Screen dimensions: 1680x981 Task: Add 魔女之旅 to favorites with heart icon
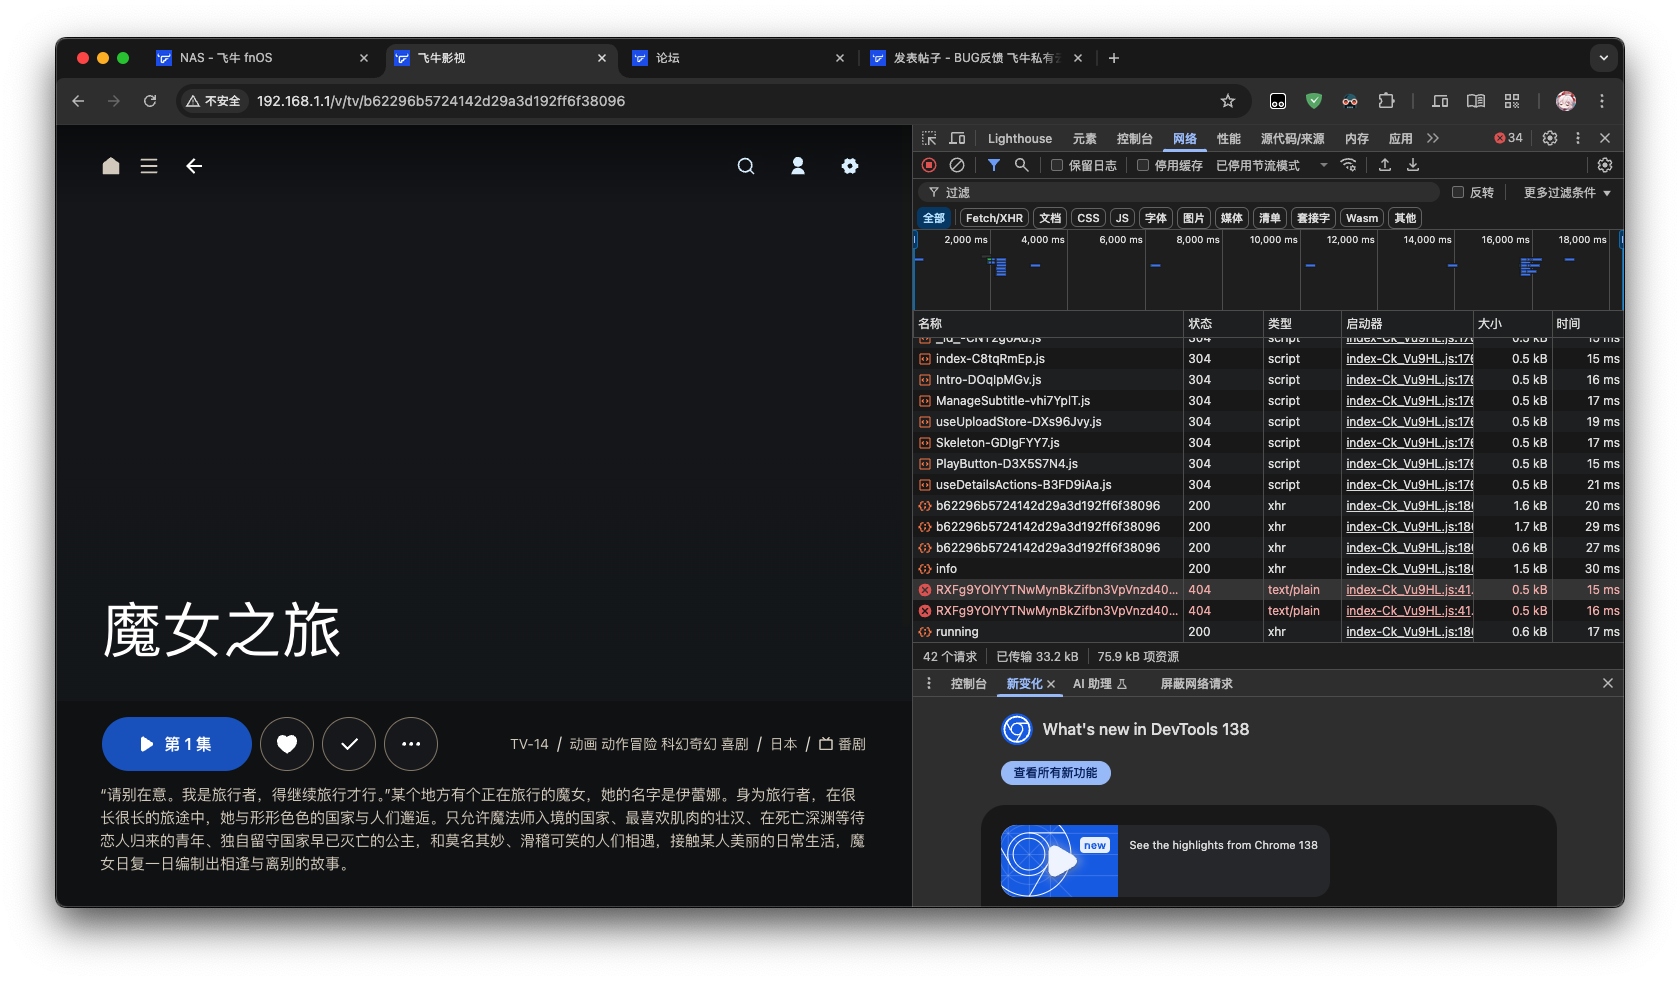click(x=287, y=744)
